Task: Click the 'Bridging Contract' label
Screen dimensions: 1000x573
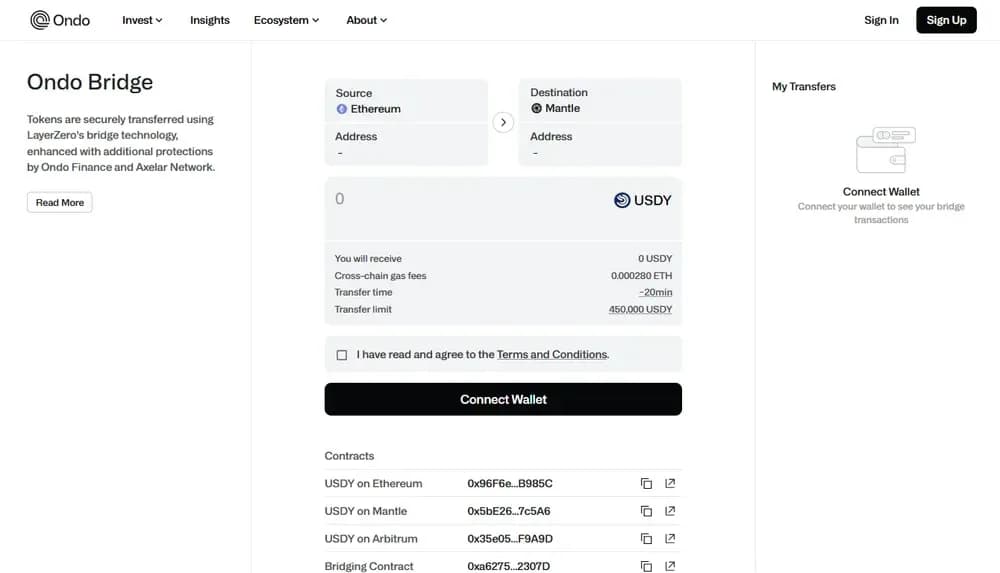Action: tap(369, 566)
